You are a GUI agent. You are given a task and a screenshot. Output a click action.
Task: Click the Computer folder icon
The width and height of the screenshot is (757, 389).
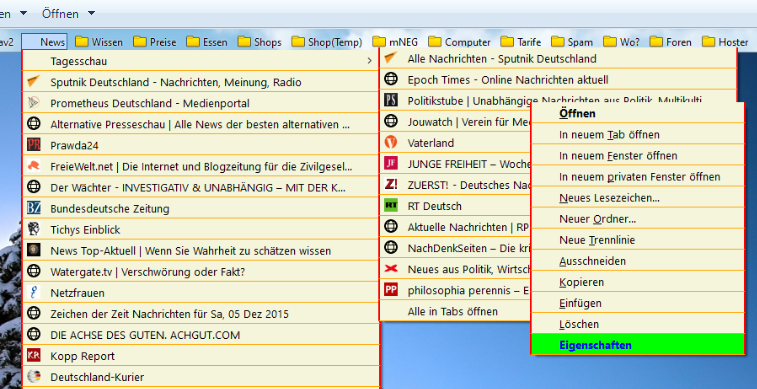435,42
